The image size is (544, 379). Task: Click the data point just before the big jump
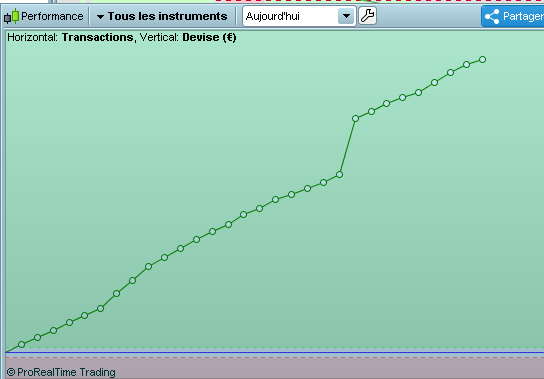(339, 175)
